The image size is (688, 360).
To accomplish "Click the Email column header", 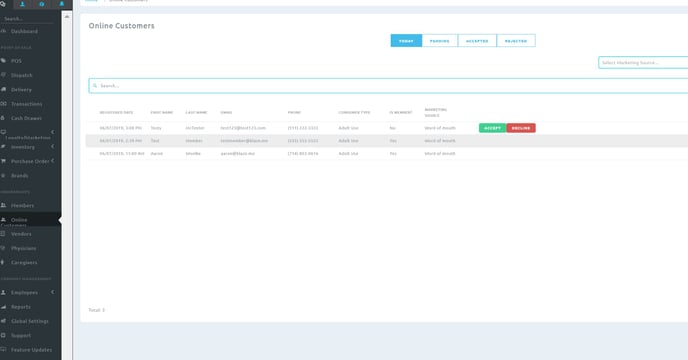I will click(226, 112).
